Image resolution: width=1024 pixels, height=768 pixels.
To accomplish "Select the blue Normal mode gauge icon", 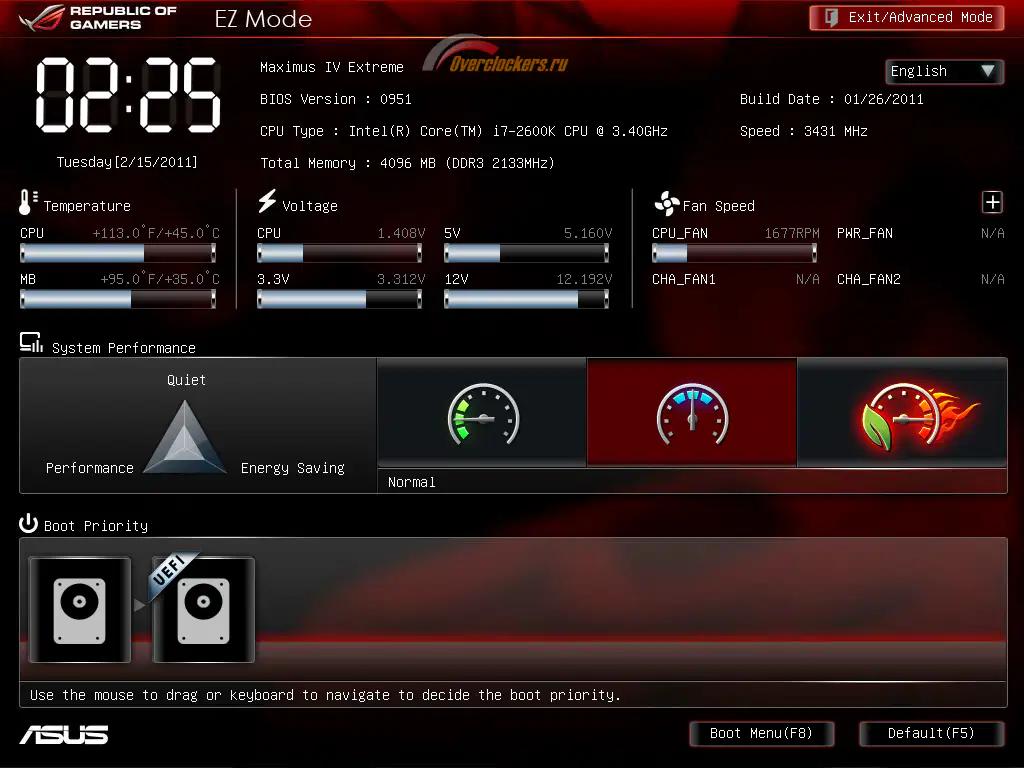I will [x=692, y=413].
